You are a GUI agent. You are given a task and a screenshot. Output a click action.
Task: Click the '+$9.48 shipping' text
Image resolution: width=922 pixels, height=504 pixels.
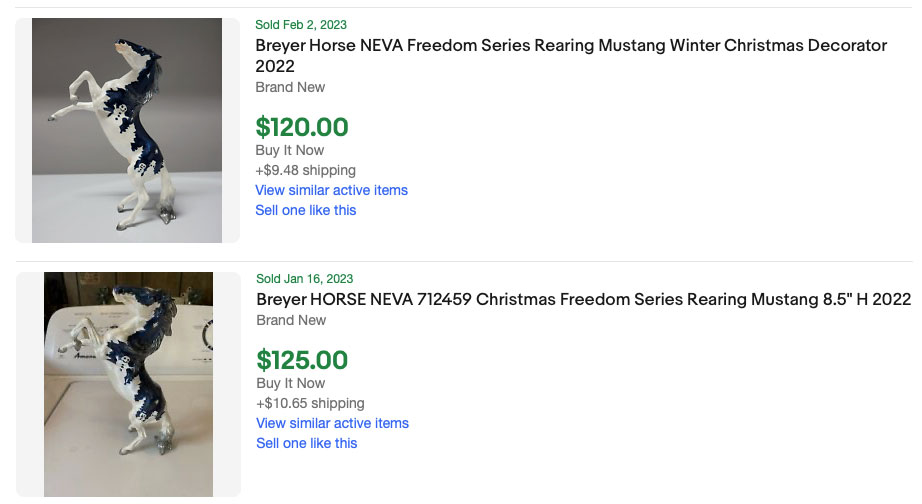click(305, 170)
